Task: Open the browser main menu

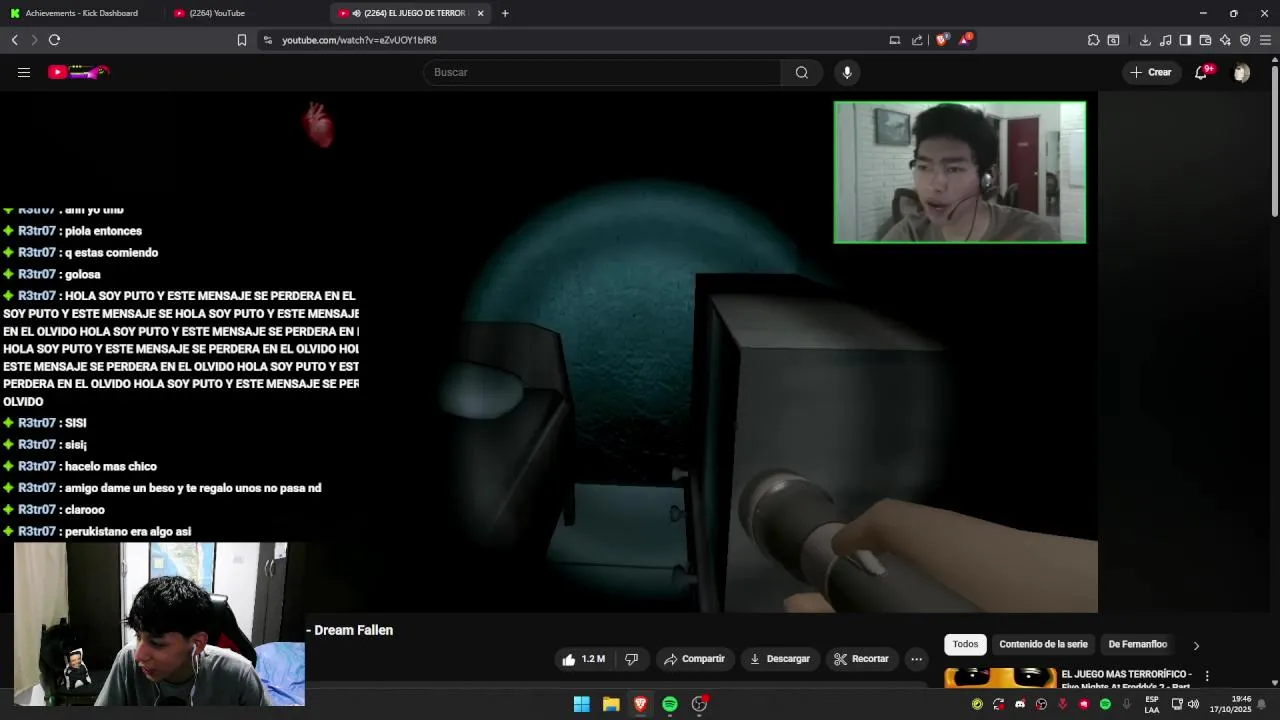Action: (1265, 40)
